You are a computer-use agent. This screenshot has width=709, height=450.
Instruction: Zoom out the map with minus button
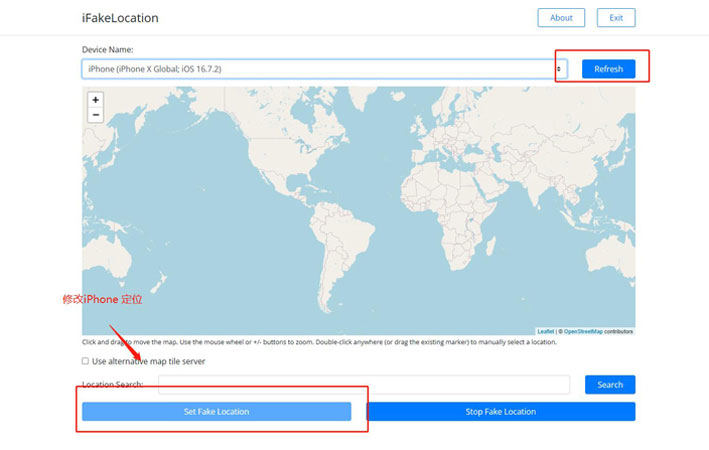(x=96, y=115)
